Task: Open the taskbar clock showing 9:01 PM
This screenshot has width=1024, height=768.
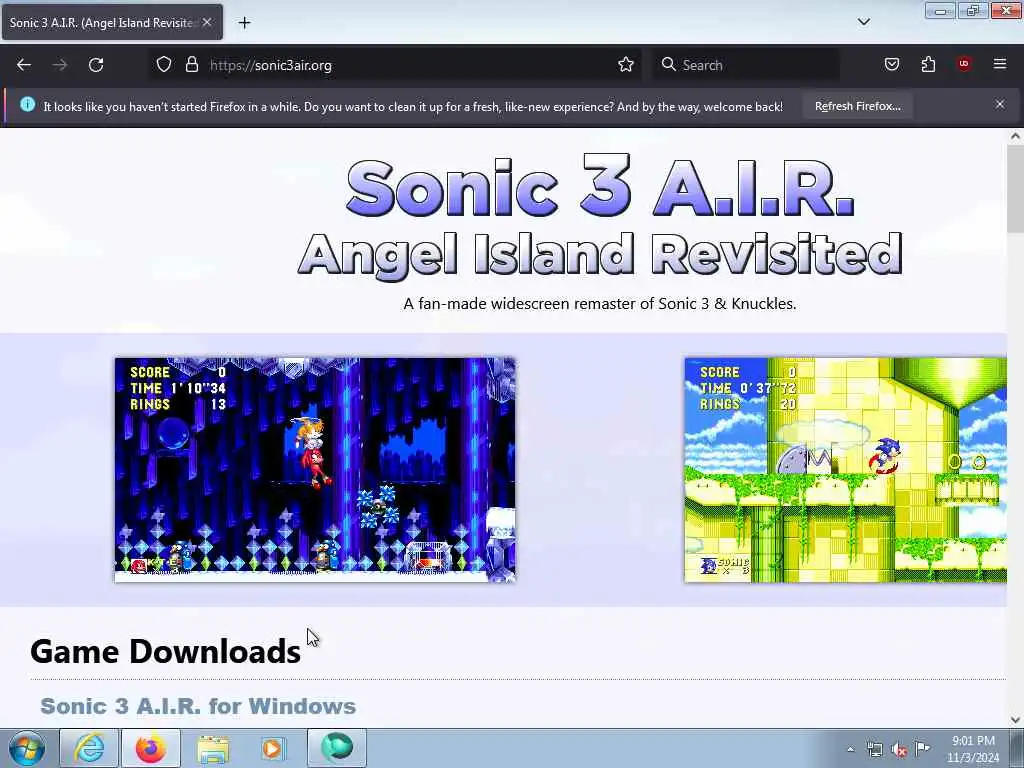Action: point(973,749)
